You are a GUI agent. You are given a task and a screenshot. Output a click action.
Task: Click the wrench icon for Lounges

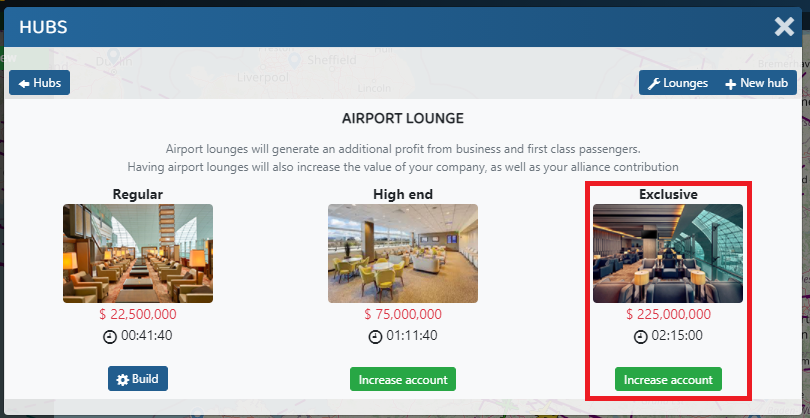(654, 84)
